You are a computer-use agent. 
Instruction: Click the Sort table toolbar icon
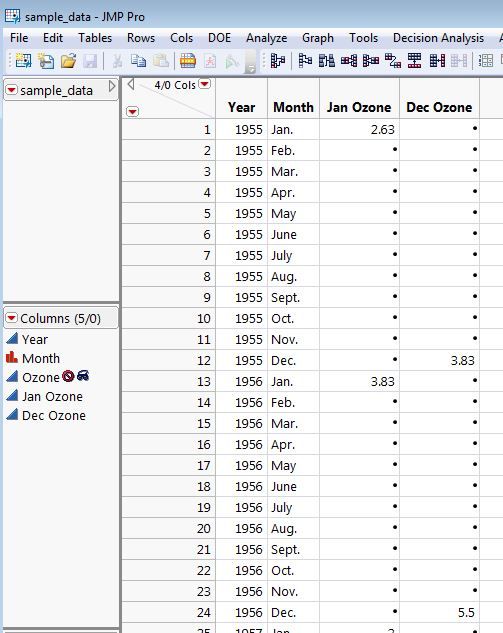click(327, 61)
